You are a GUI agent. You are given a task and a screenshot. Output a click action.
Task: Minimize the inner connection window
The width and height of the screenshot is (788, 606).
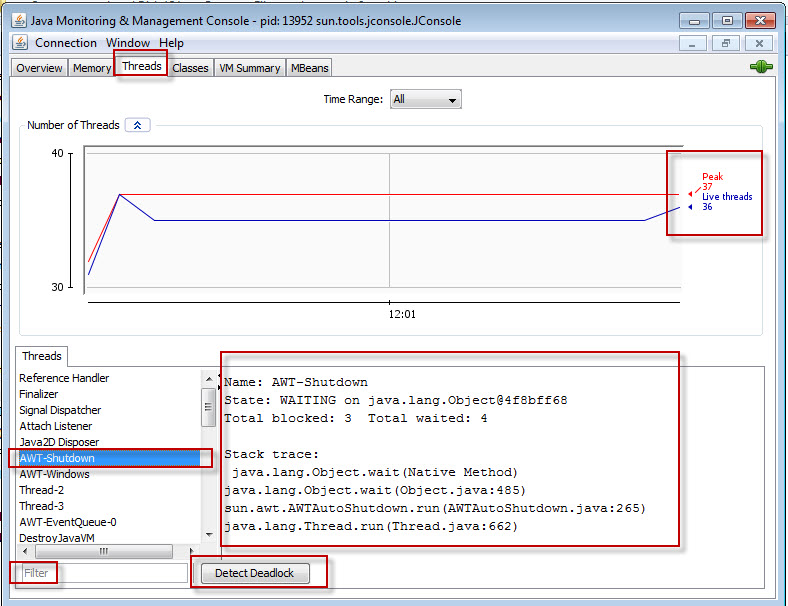click(693, 44)
